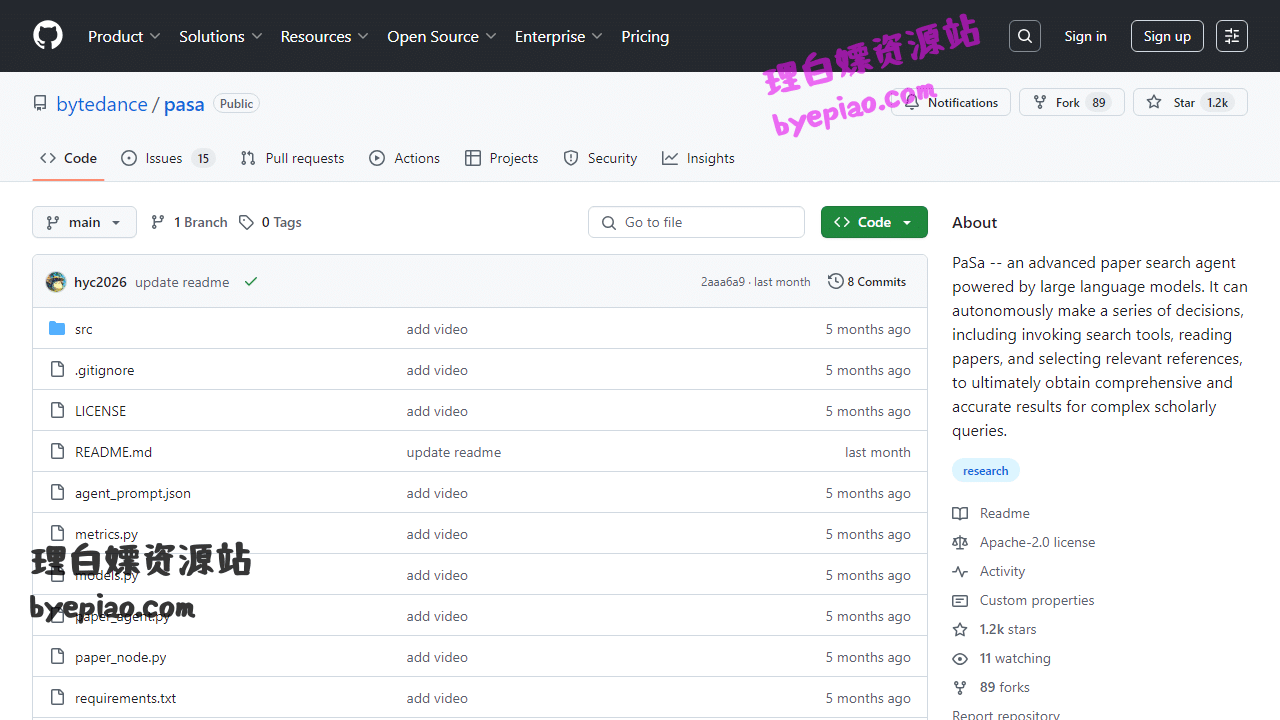This screenshot has width=1280, height=720.
Task: Expand the Resources menu
Action: tap(325, 36)
